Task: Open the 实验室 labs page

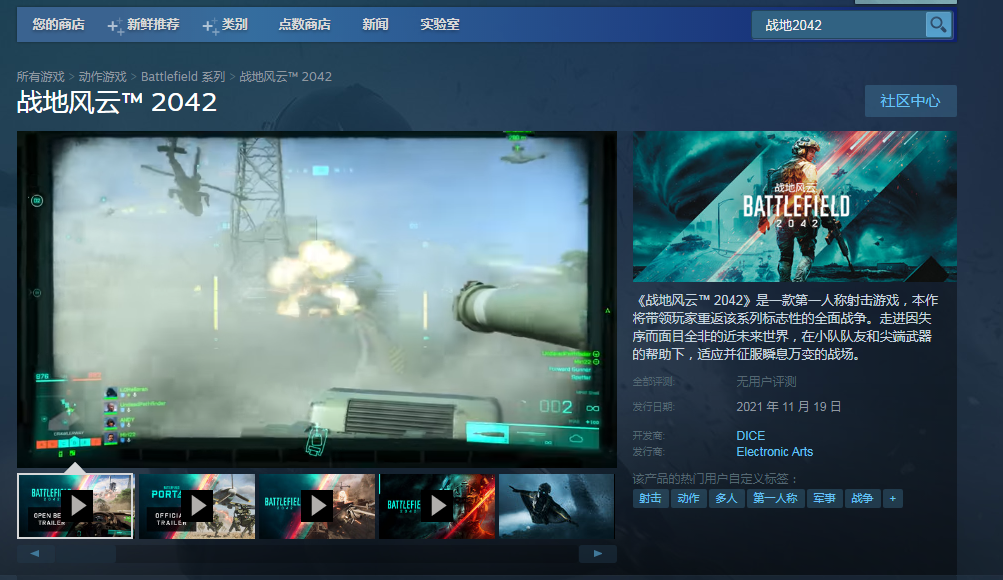Action: [x=439, y=24]
